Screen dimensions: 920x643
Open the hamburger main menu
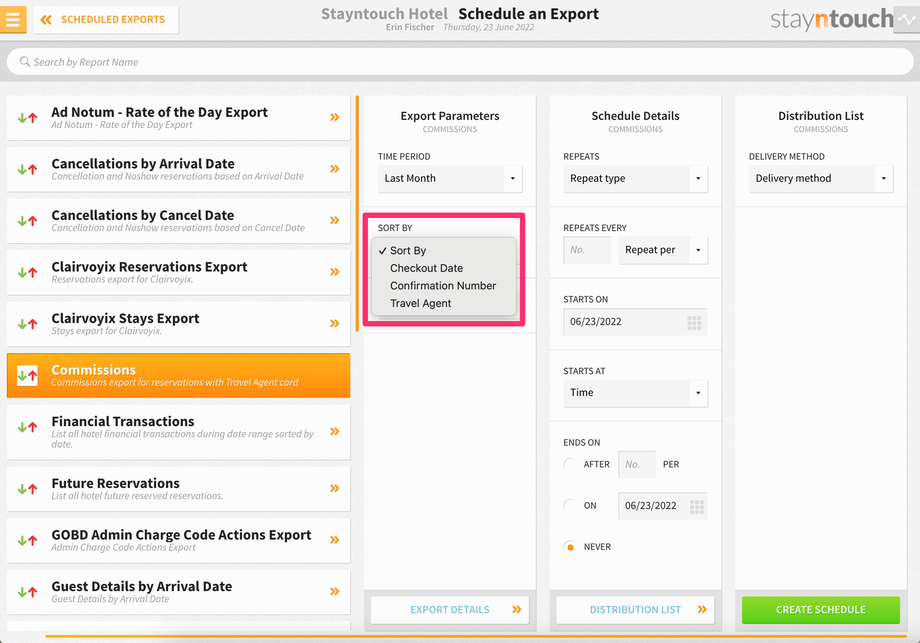[13, 19]
